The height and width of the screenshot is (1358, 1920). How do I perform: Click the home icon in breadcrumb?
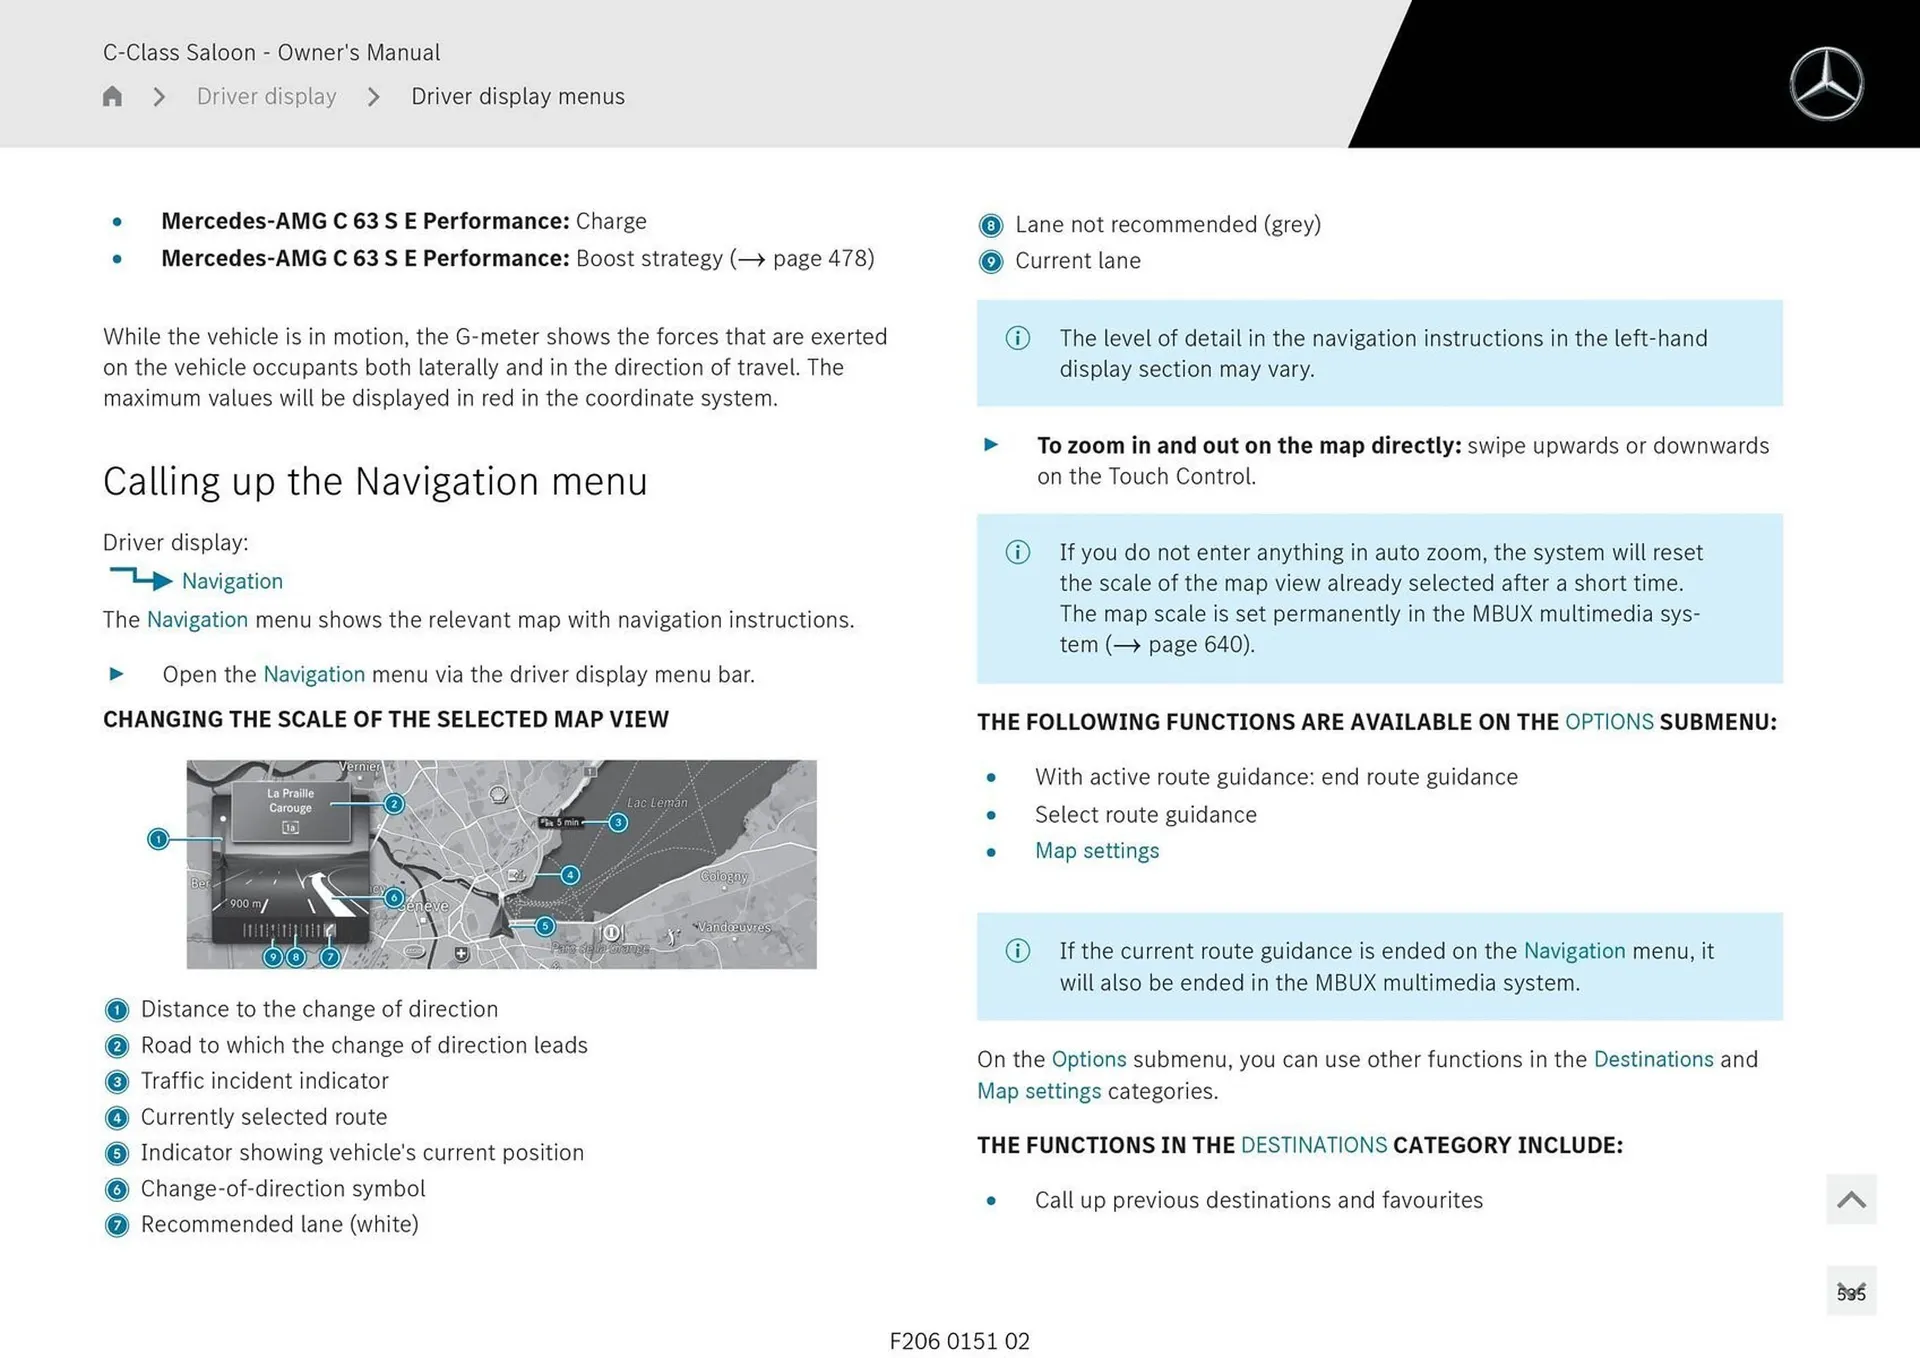click(112, 96)
